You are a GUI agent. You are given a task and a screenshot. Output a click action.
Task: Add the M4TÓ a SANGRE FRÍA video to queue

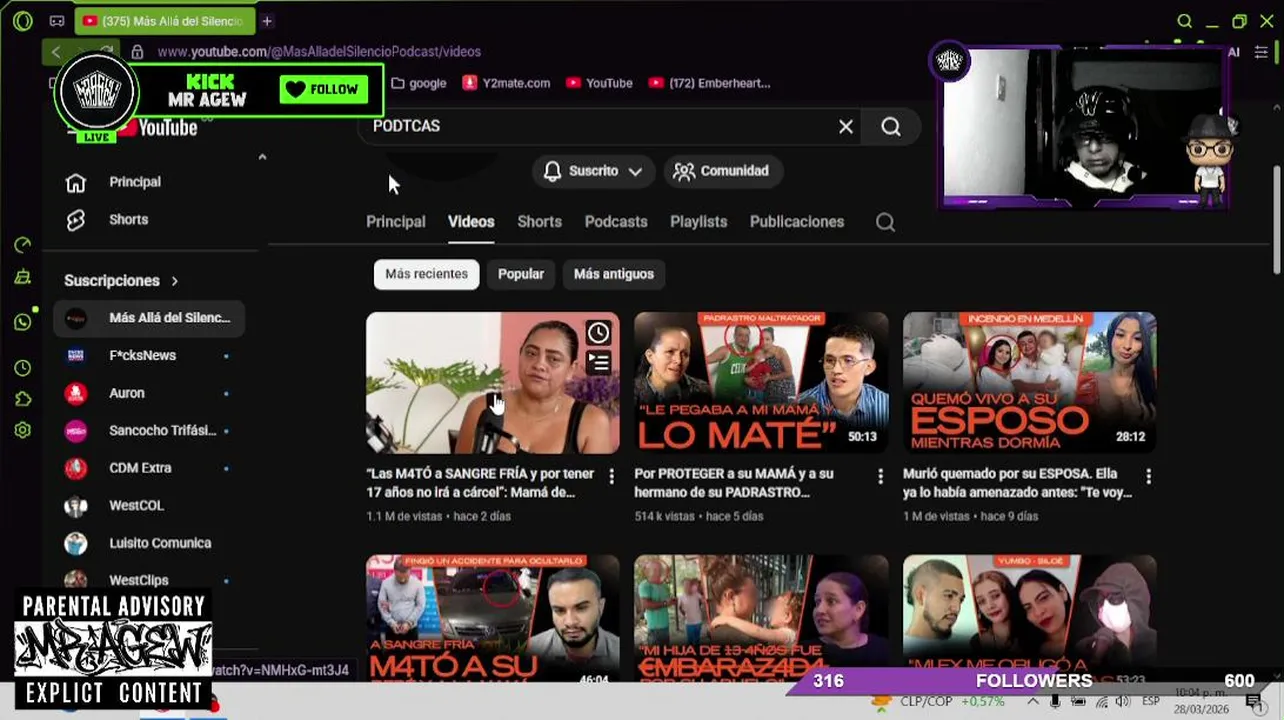[598, 363]
